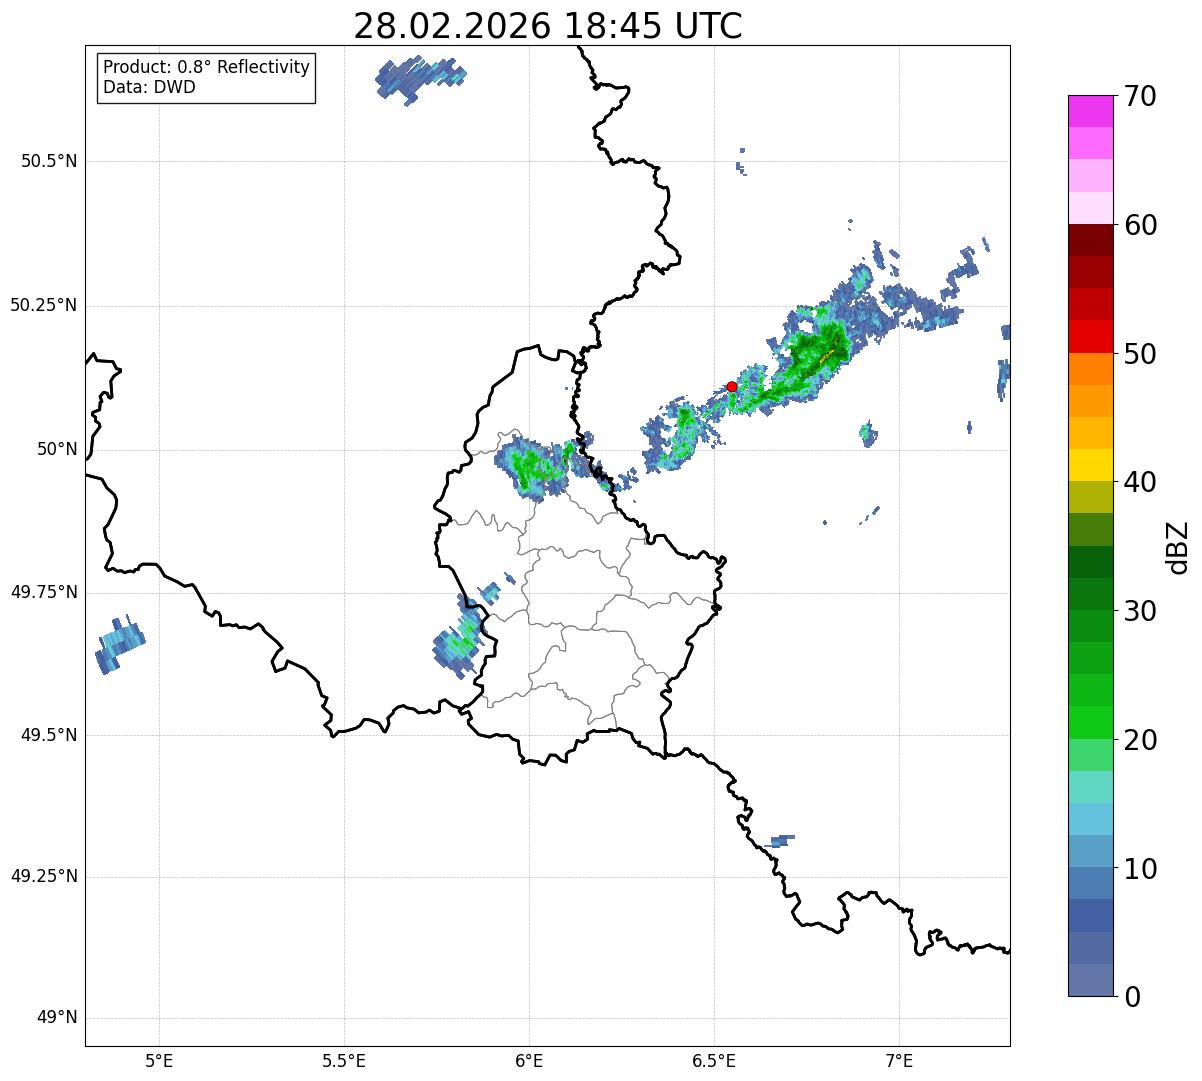This screenshot has height=1081, width=1202.
Task: Pick the yellow colorbar segment above 40
Action: (1091, 465)
